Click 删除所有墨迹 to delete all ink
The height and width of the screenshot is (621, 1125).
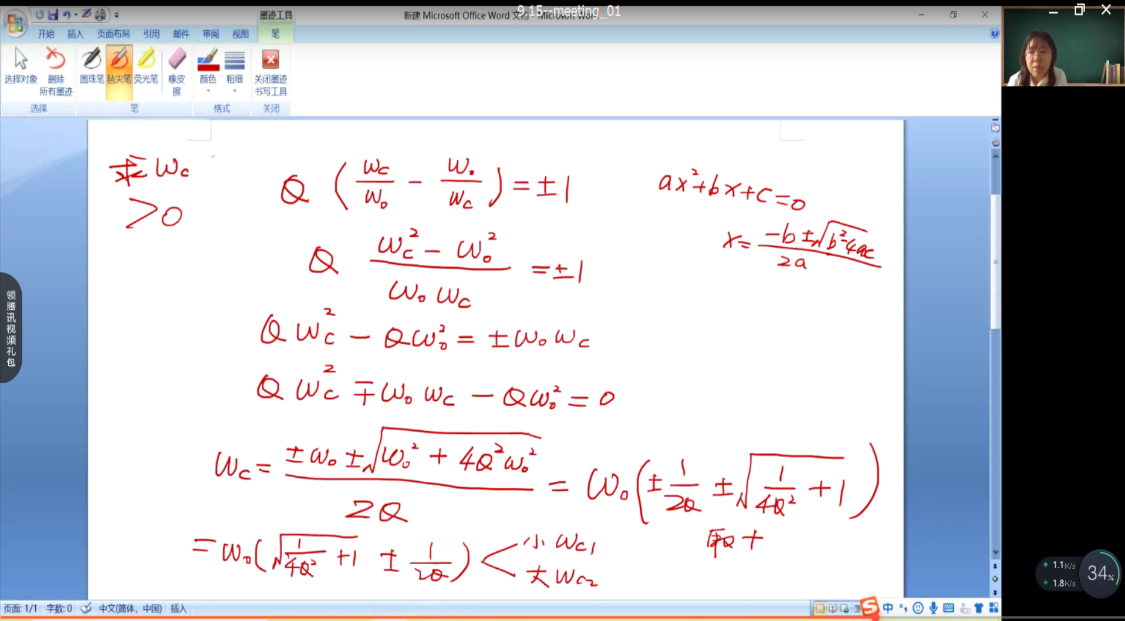[56, 70]
